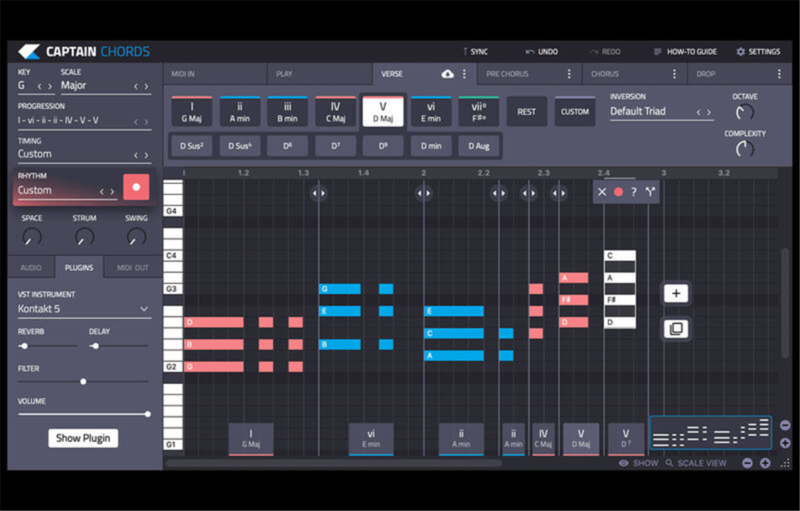The image size is (800, 511).
Task: Click the split icon in chord popup toolbar
Action: [x=650, y=192]
